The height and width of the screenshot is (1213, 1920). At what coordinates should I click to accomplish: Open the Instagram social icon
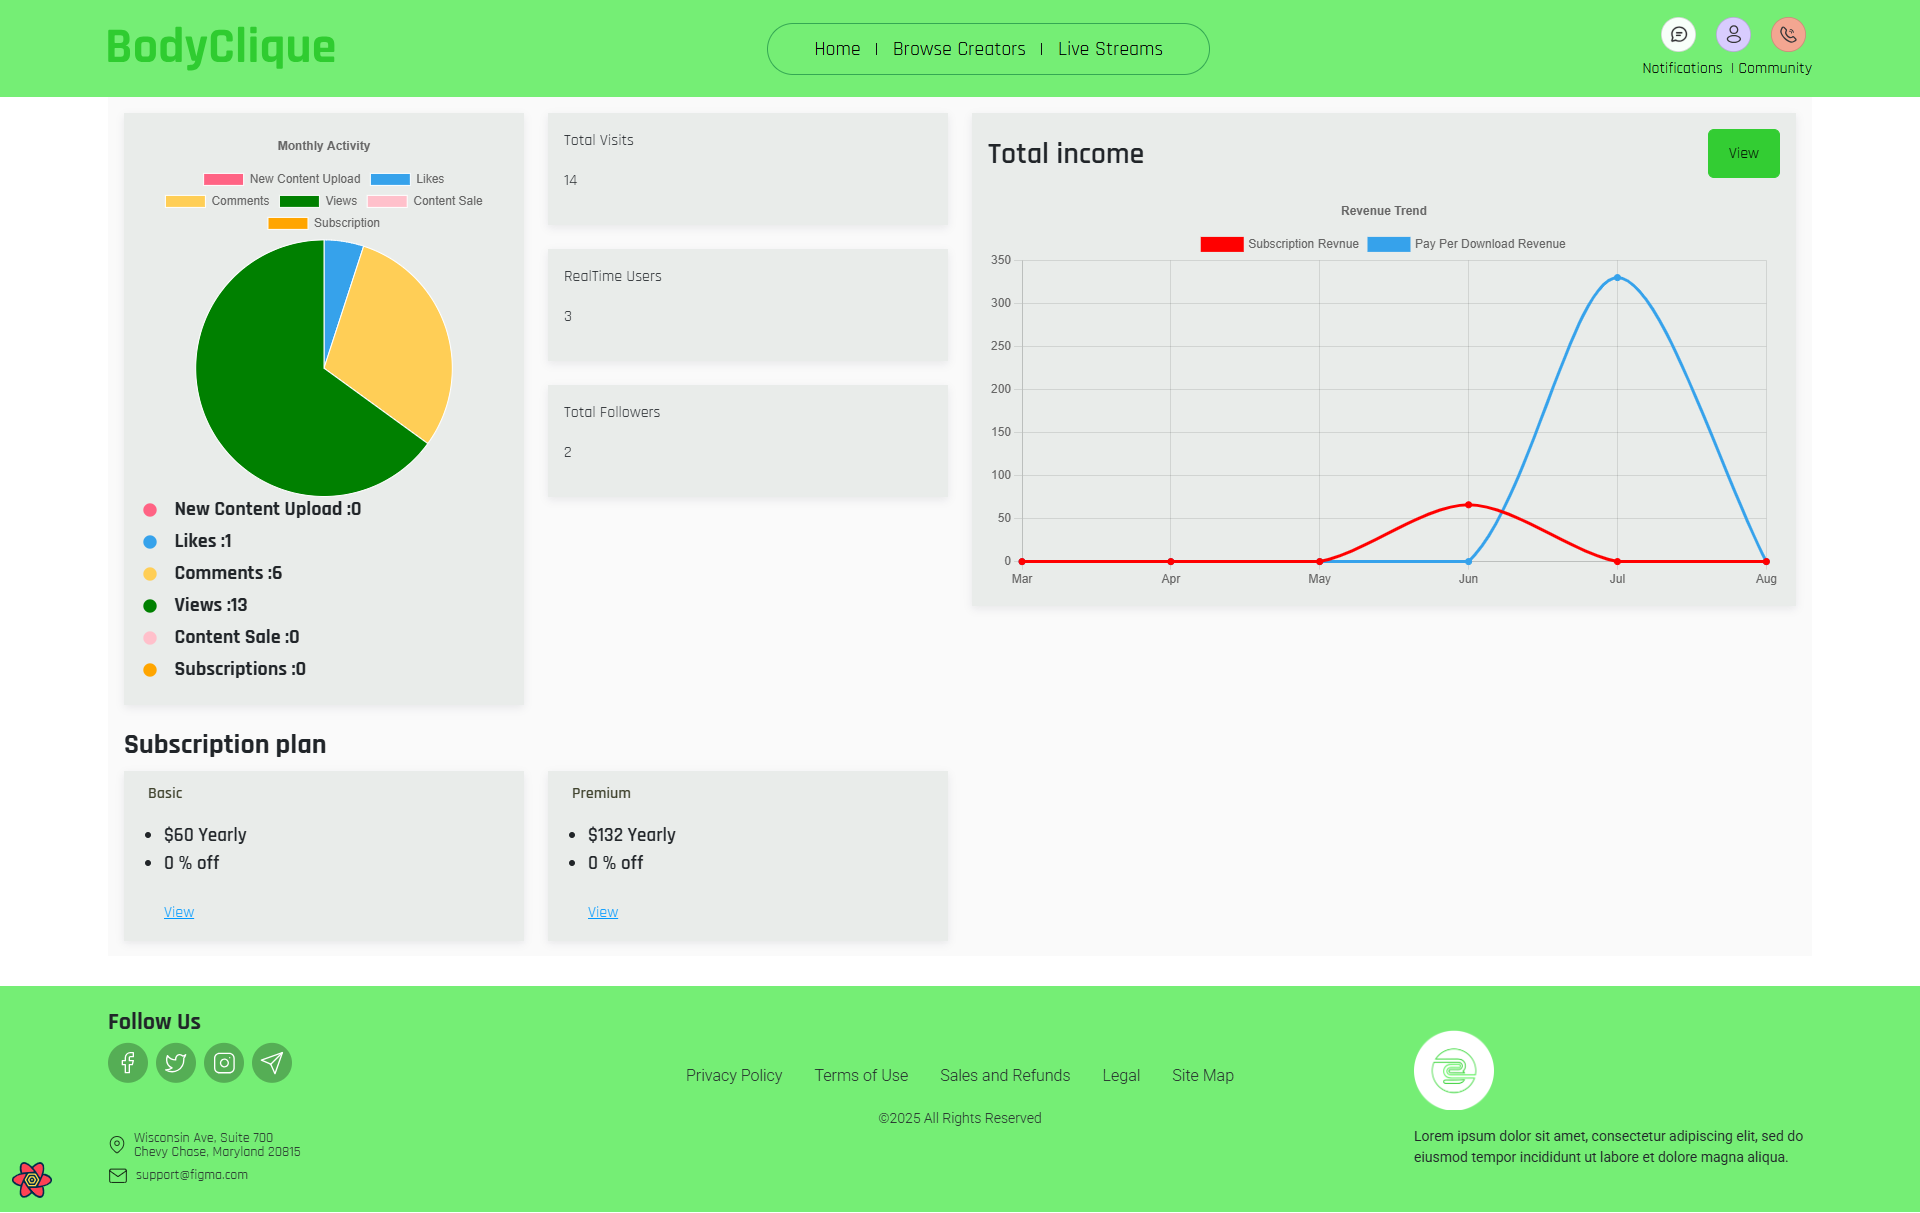pos(224,1063)
